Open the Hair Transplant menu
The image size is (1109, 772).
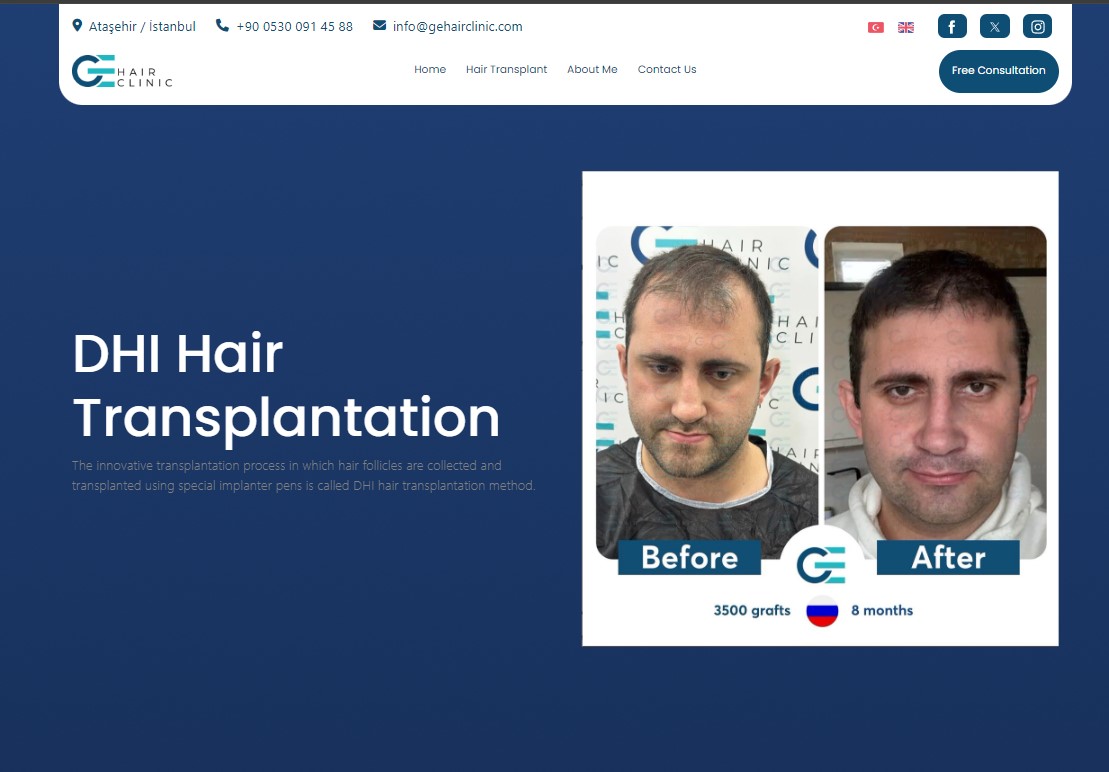(506, 70)
